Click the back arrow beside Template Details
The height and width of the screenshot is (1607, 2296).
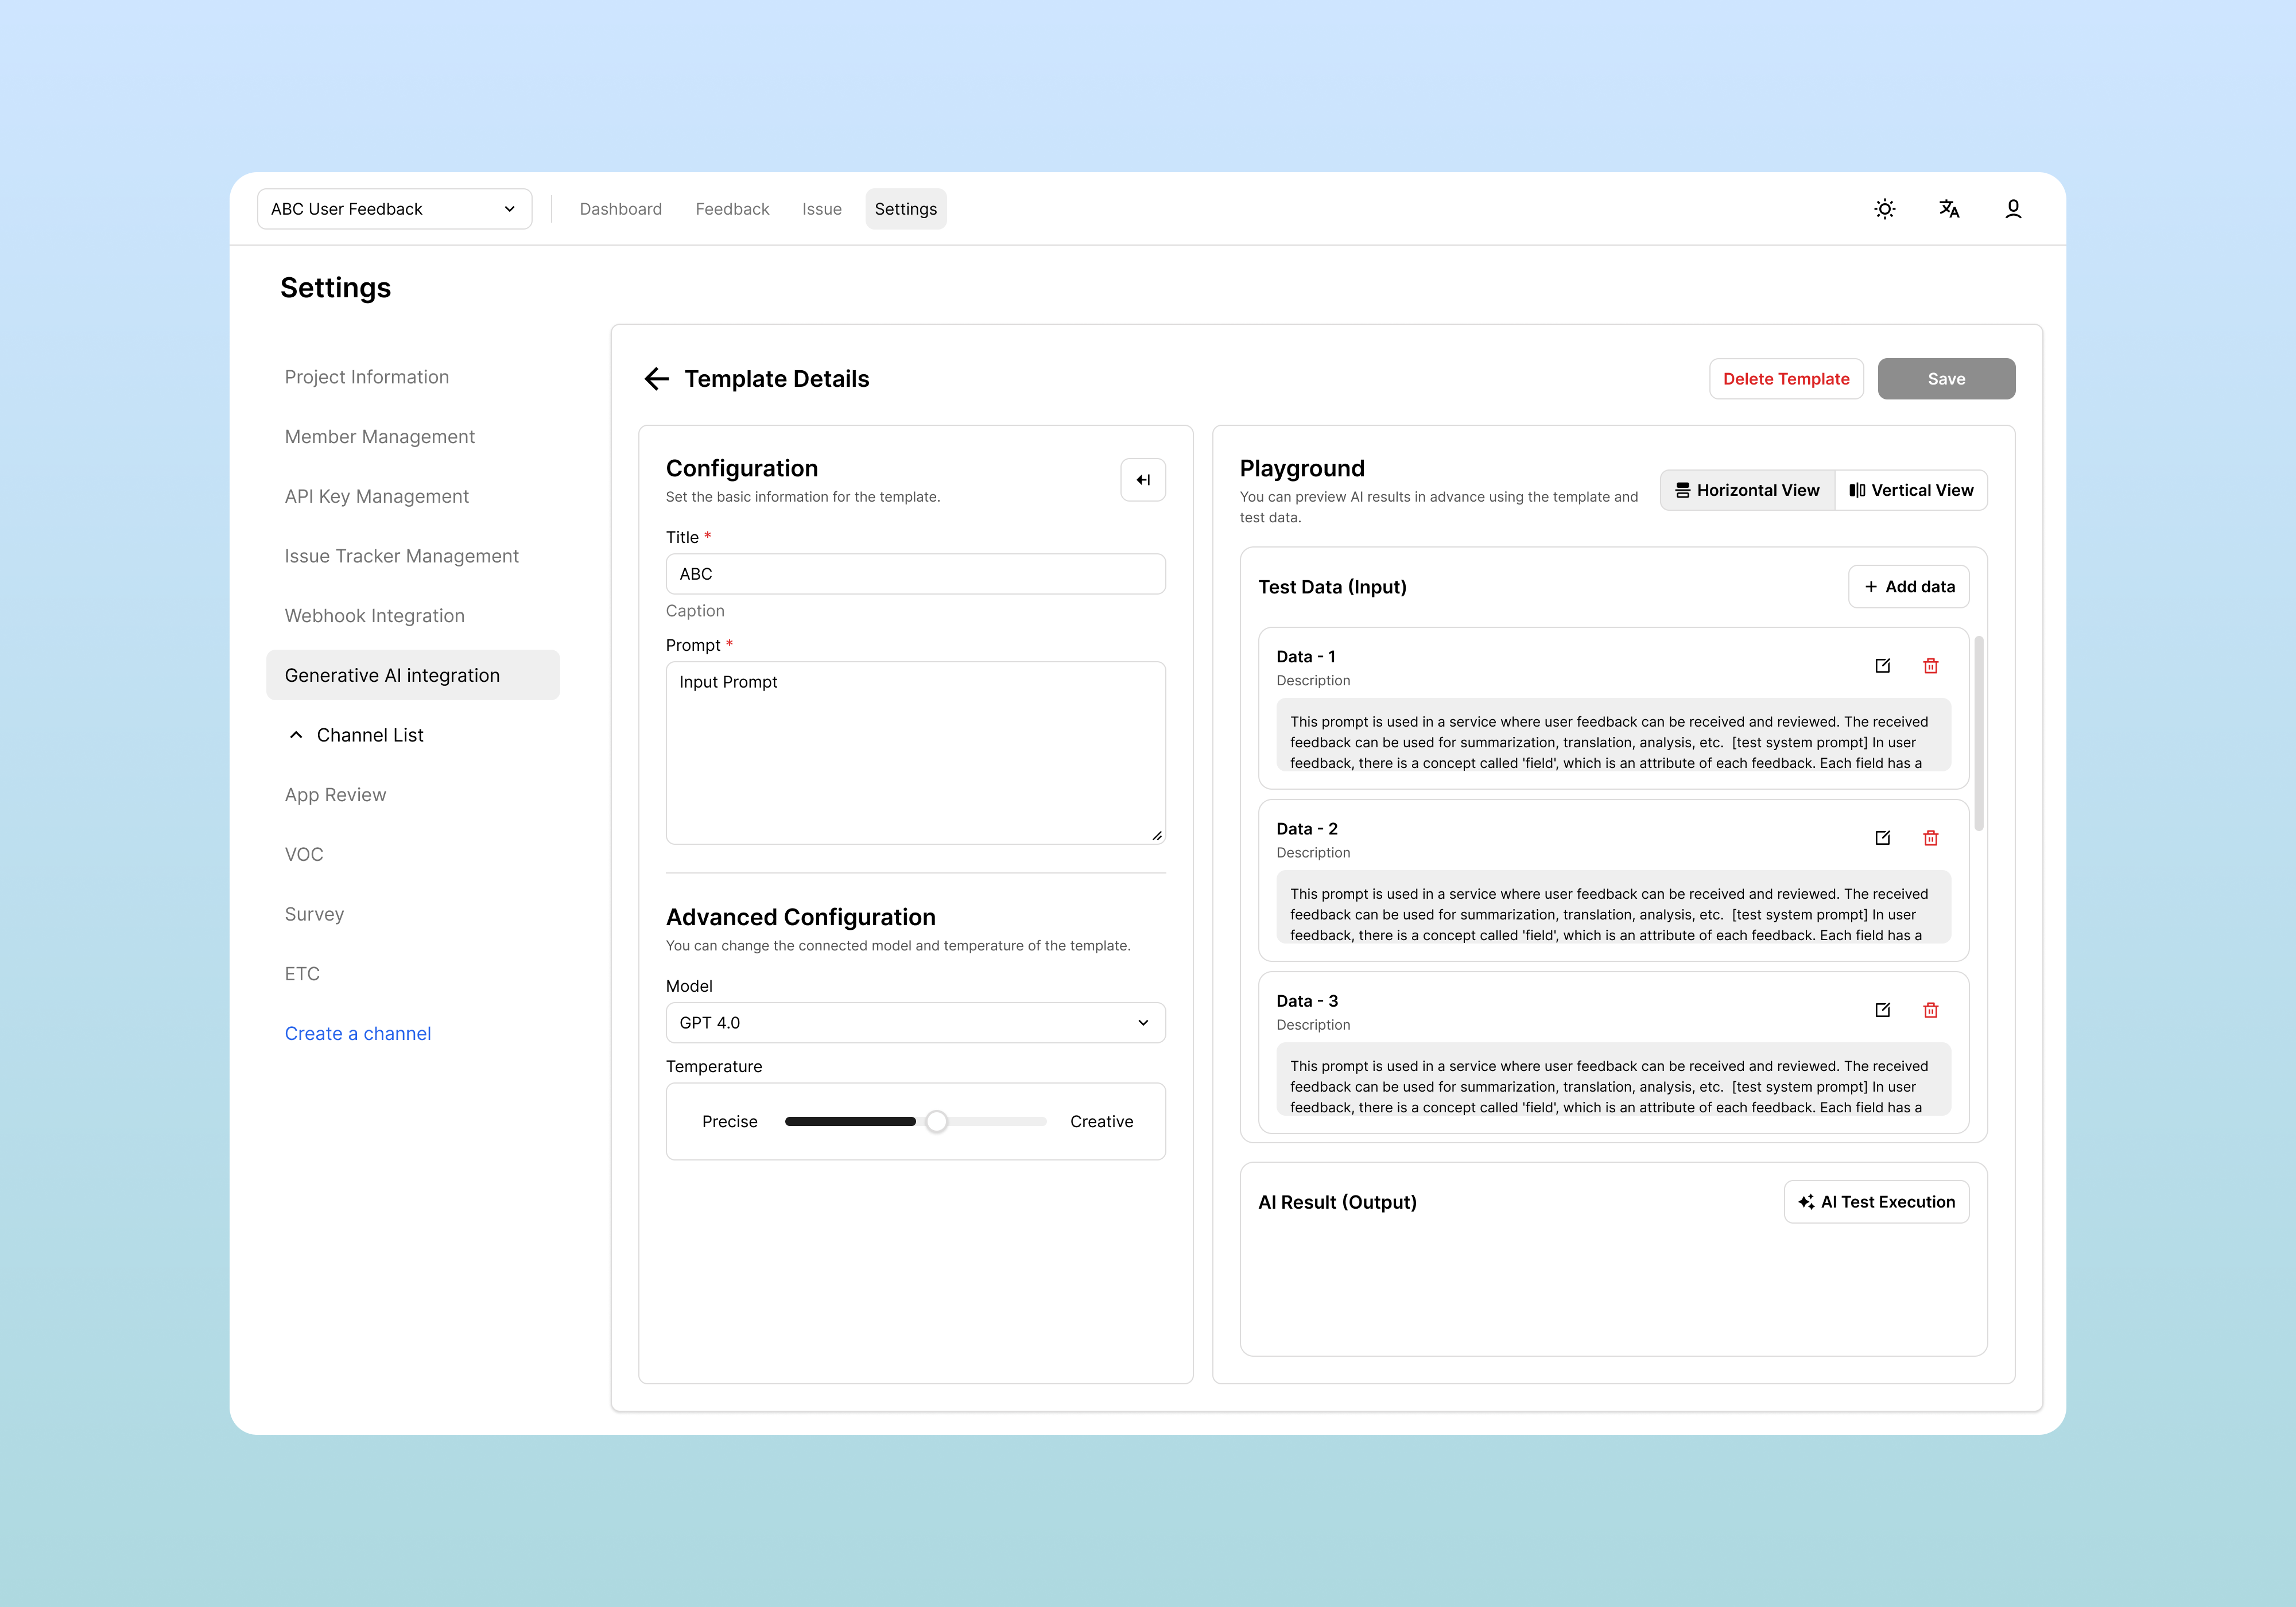[656, 379]
